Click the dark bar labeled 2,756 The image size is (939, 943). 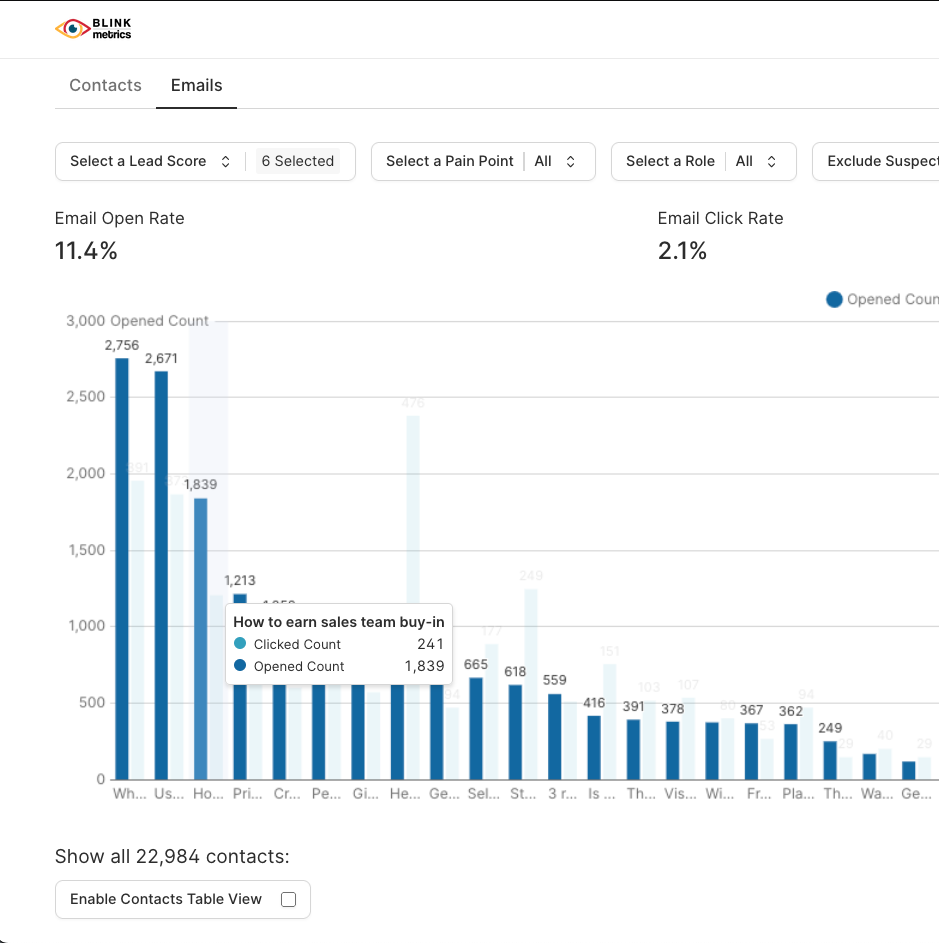pyautogui.click(x=122, y=568)
